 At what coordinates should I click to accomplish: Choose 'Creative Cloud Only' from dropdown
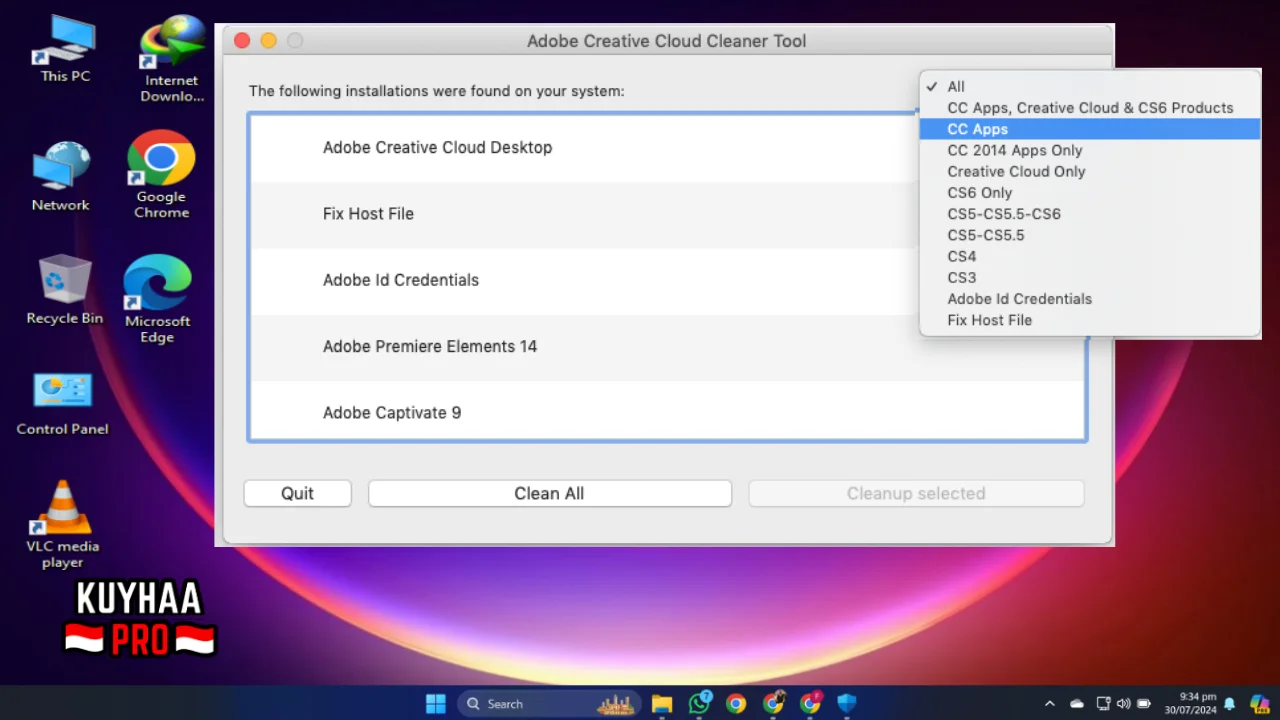tap(1090, 171)
